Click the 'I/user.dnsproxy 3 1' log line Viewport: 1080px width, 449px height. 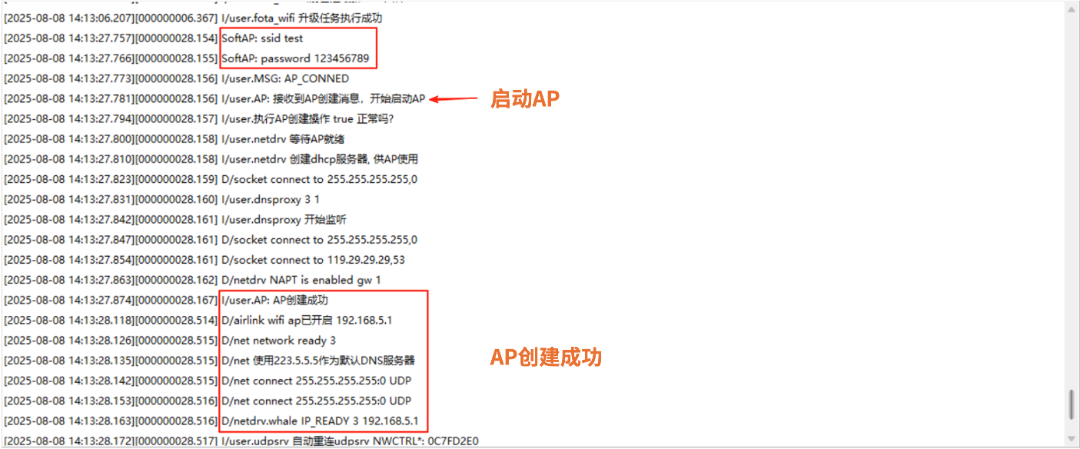tap(160, 200)
